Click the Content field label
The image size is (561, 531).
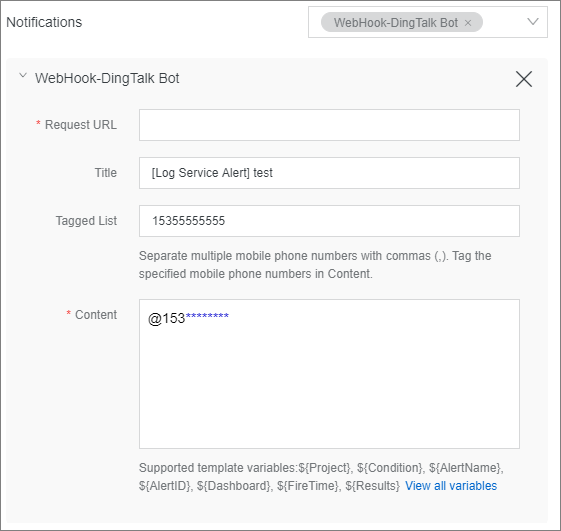(96, 315)
